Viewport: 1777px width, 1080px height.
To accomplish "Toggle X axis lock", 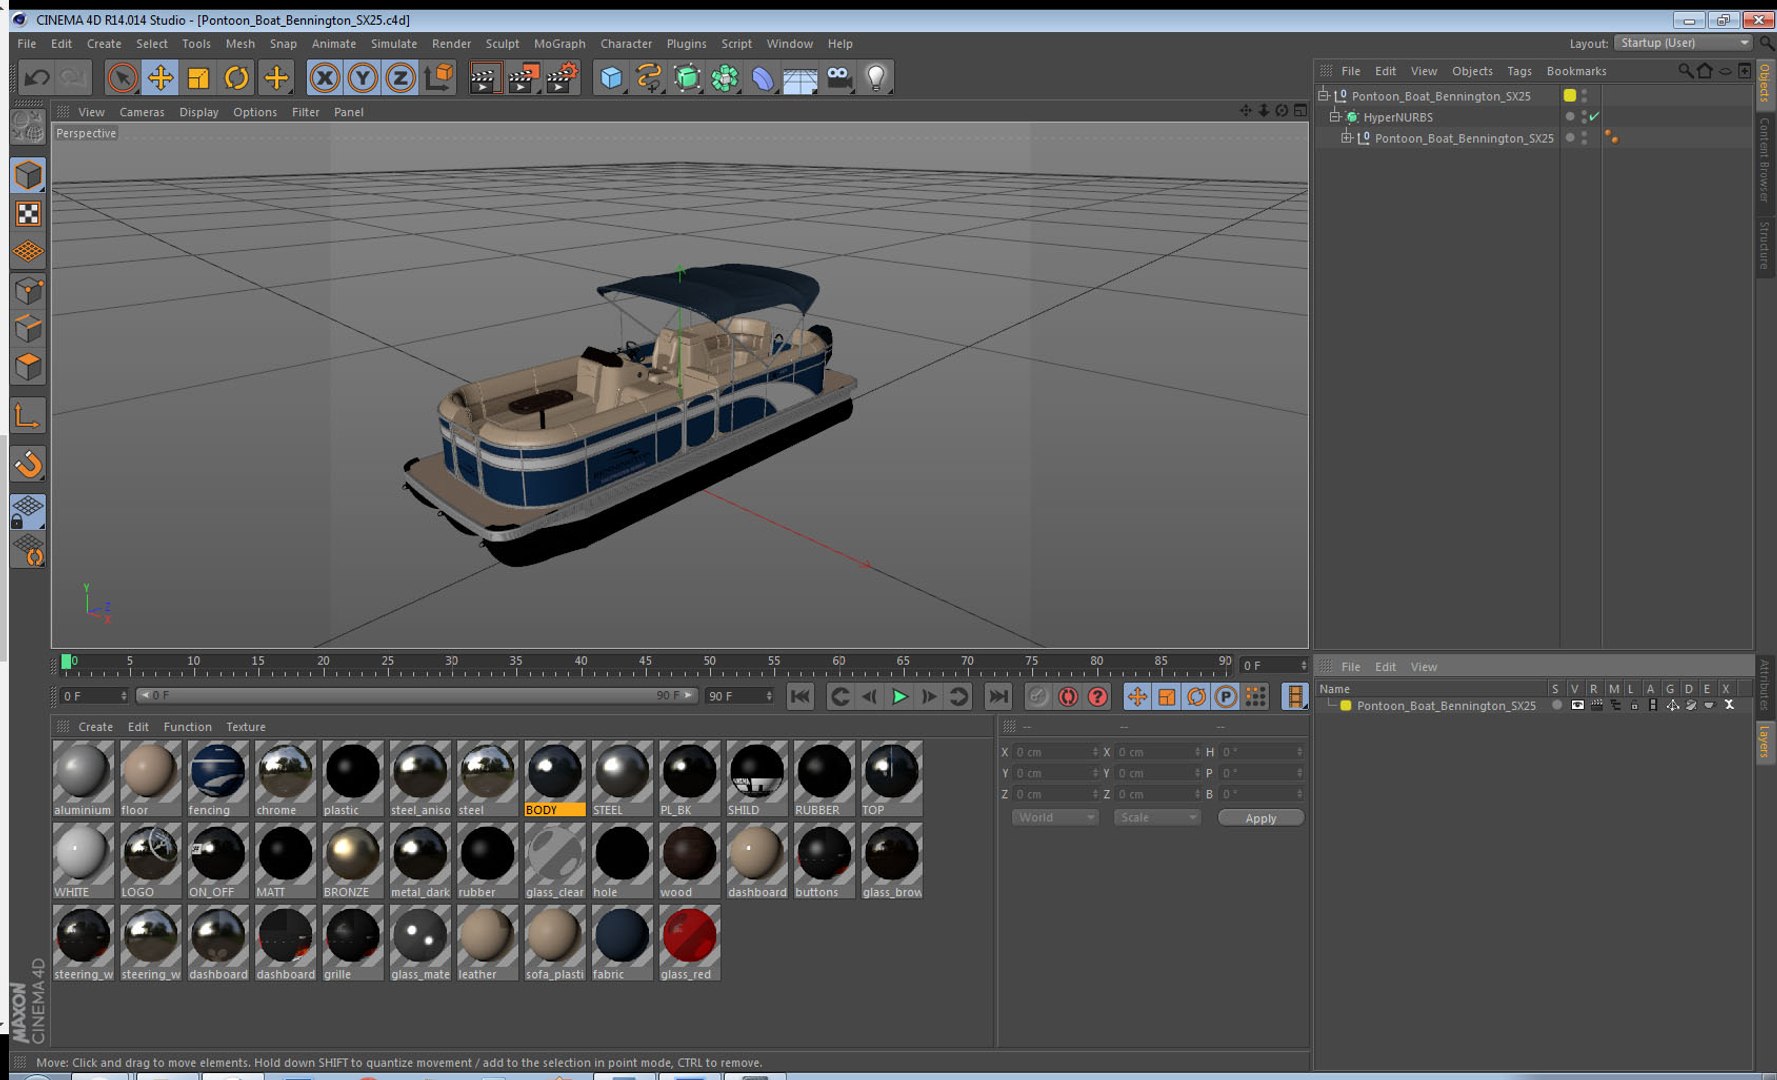I will (324, 77).
